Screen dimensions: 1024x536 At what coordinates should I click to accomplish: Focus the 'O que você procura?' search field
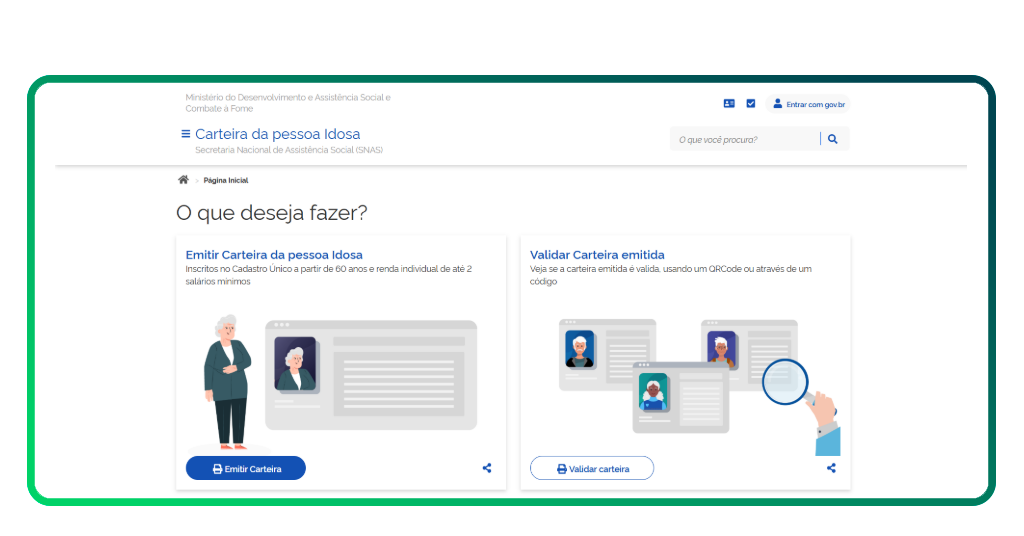743,140
